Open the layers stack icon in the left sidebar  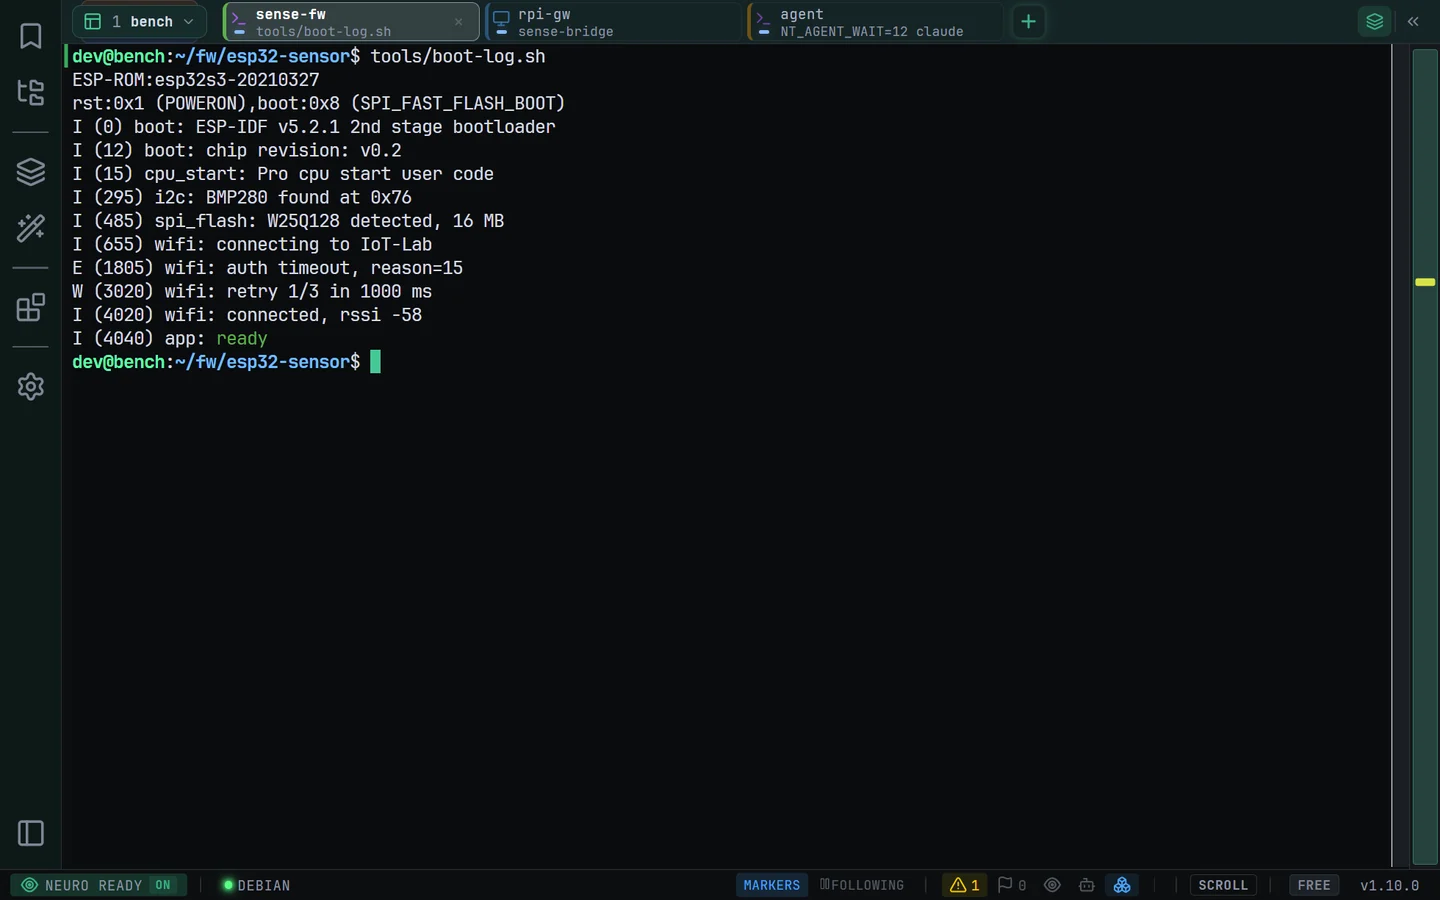31,172
